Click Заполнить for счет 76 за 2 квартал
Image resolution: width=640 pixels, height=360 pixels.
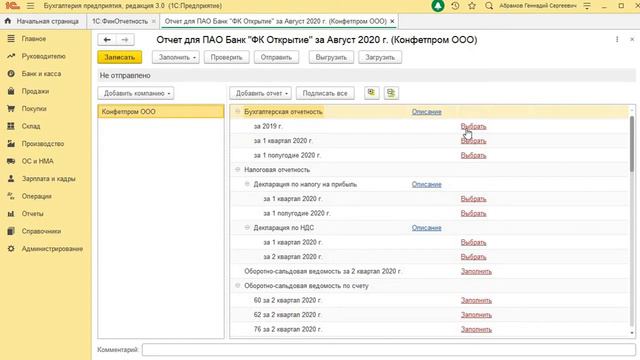pos(476,329)
